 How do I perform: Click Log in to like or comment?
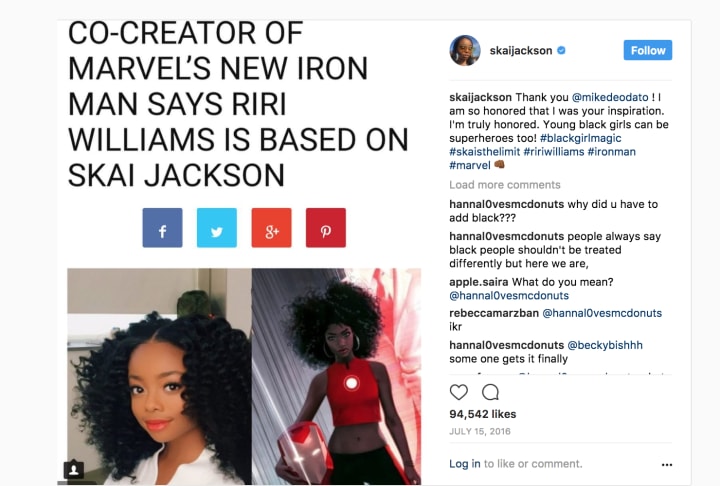click(x=465, y=464)
